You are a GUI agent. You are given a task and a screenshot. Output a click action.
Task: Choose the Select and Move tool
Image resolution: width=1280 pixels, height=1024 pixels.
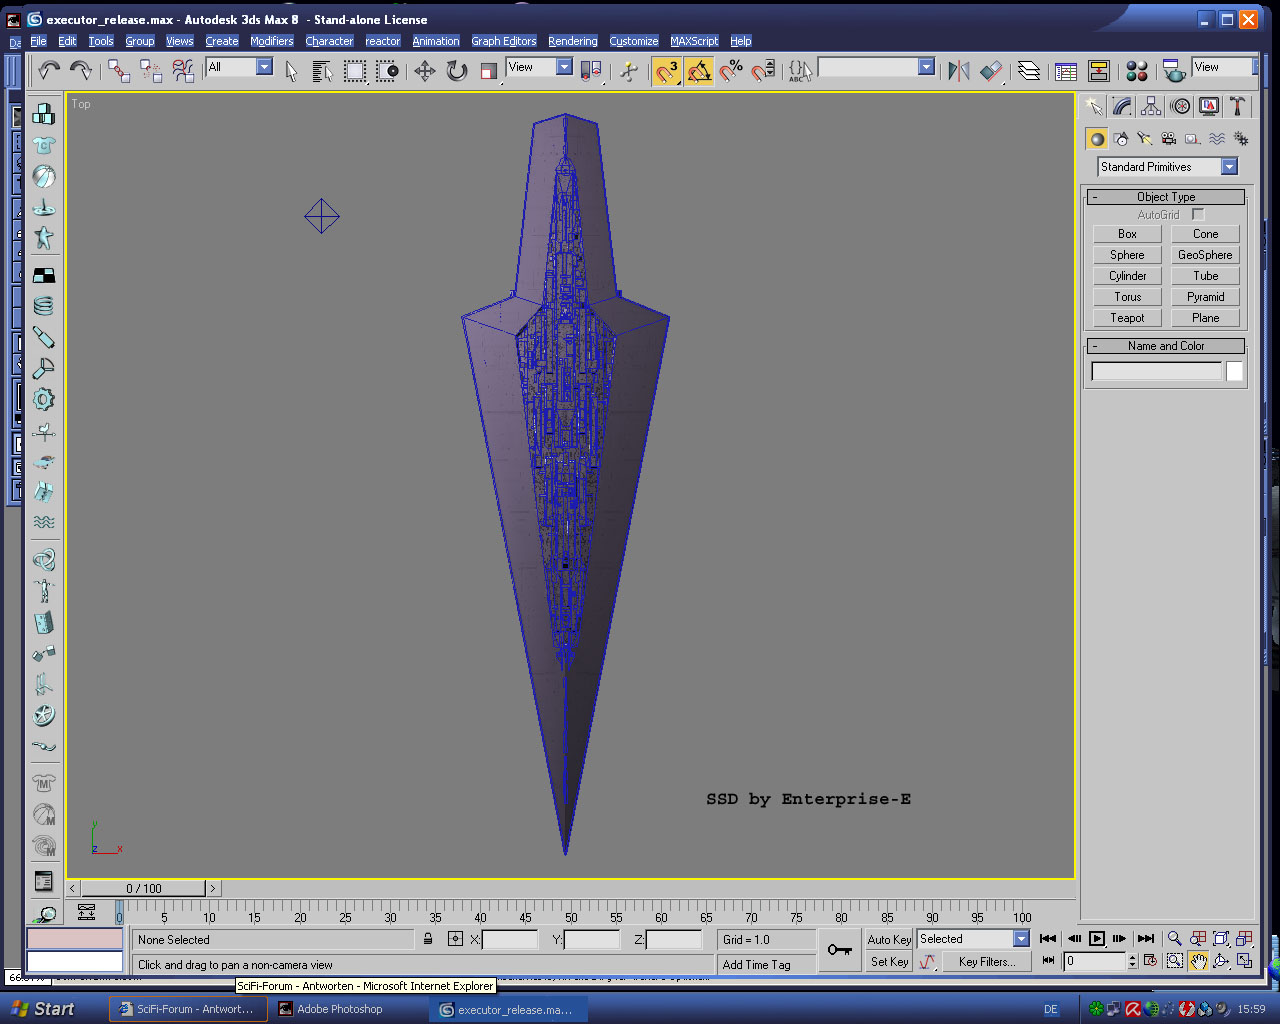(424, 70)
